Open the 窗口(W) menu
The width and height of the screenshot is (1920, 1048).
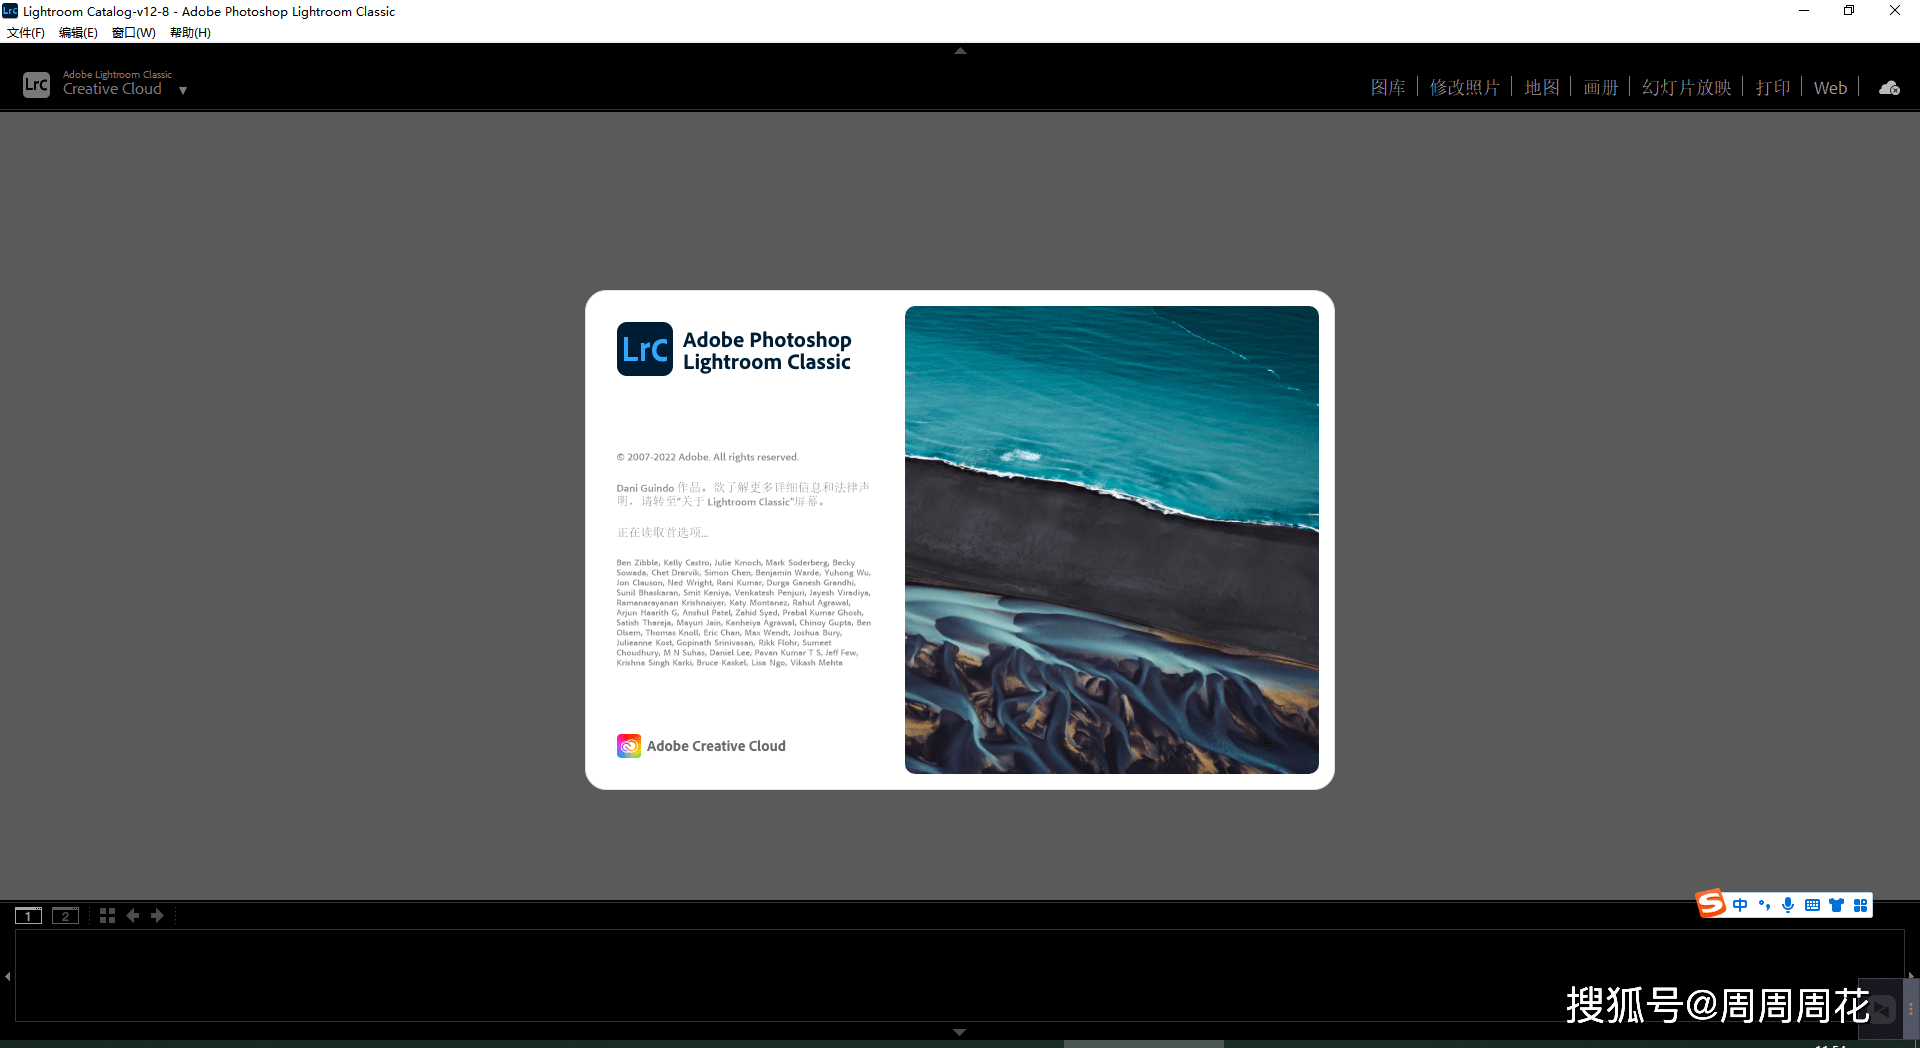point(134,33)
